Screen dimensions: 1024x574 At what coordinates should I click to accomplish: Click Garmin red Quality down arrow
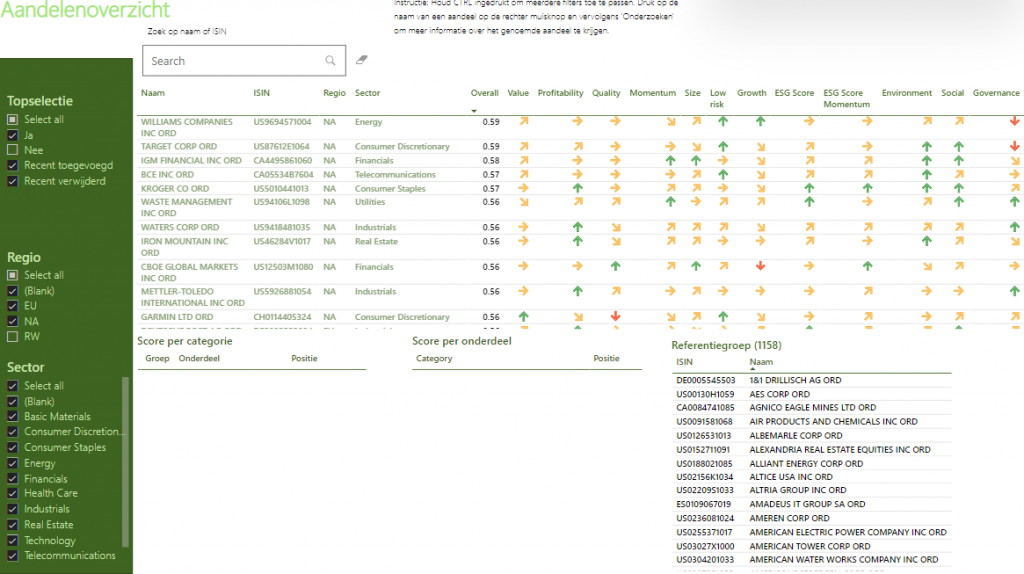pos(615,317)
